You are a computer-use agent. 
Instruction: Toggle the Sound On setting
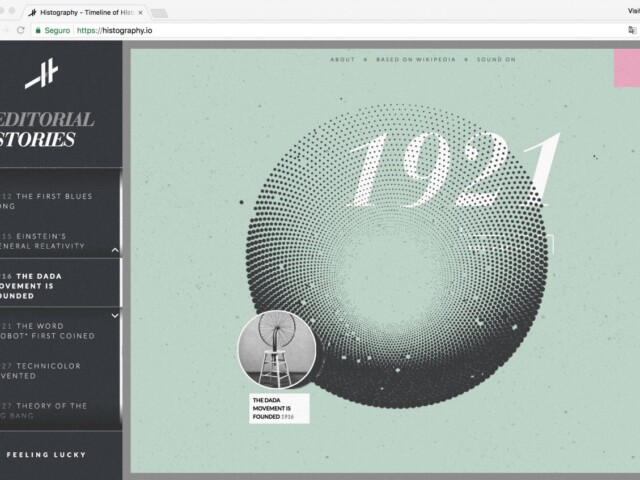tap(496, 60)
